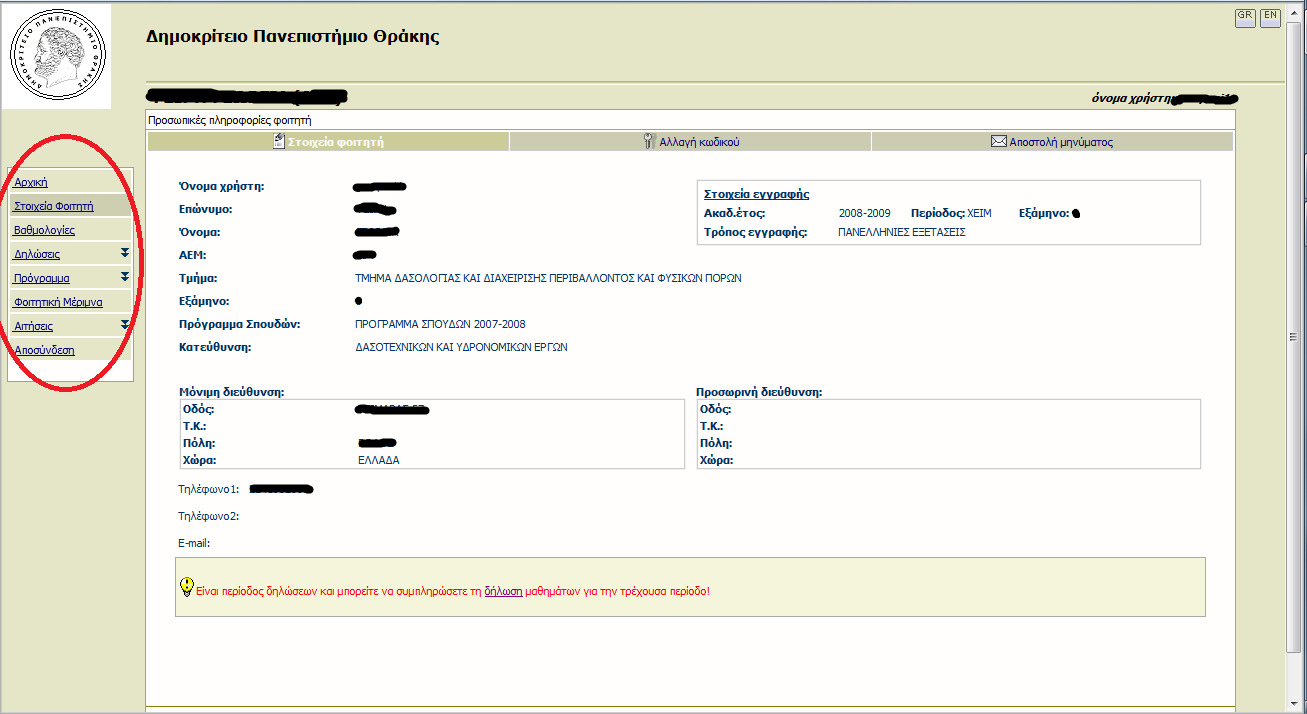Click the lightbulb notice icon
The width and height of the screenshot is (1307, 714).
[186, 587]
